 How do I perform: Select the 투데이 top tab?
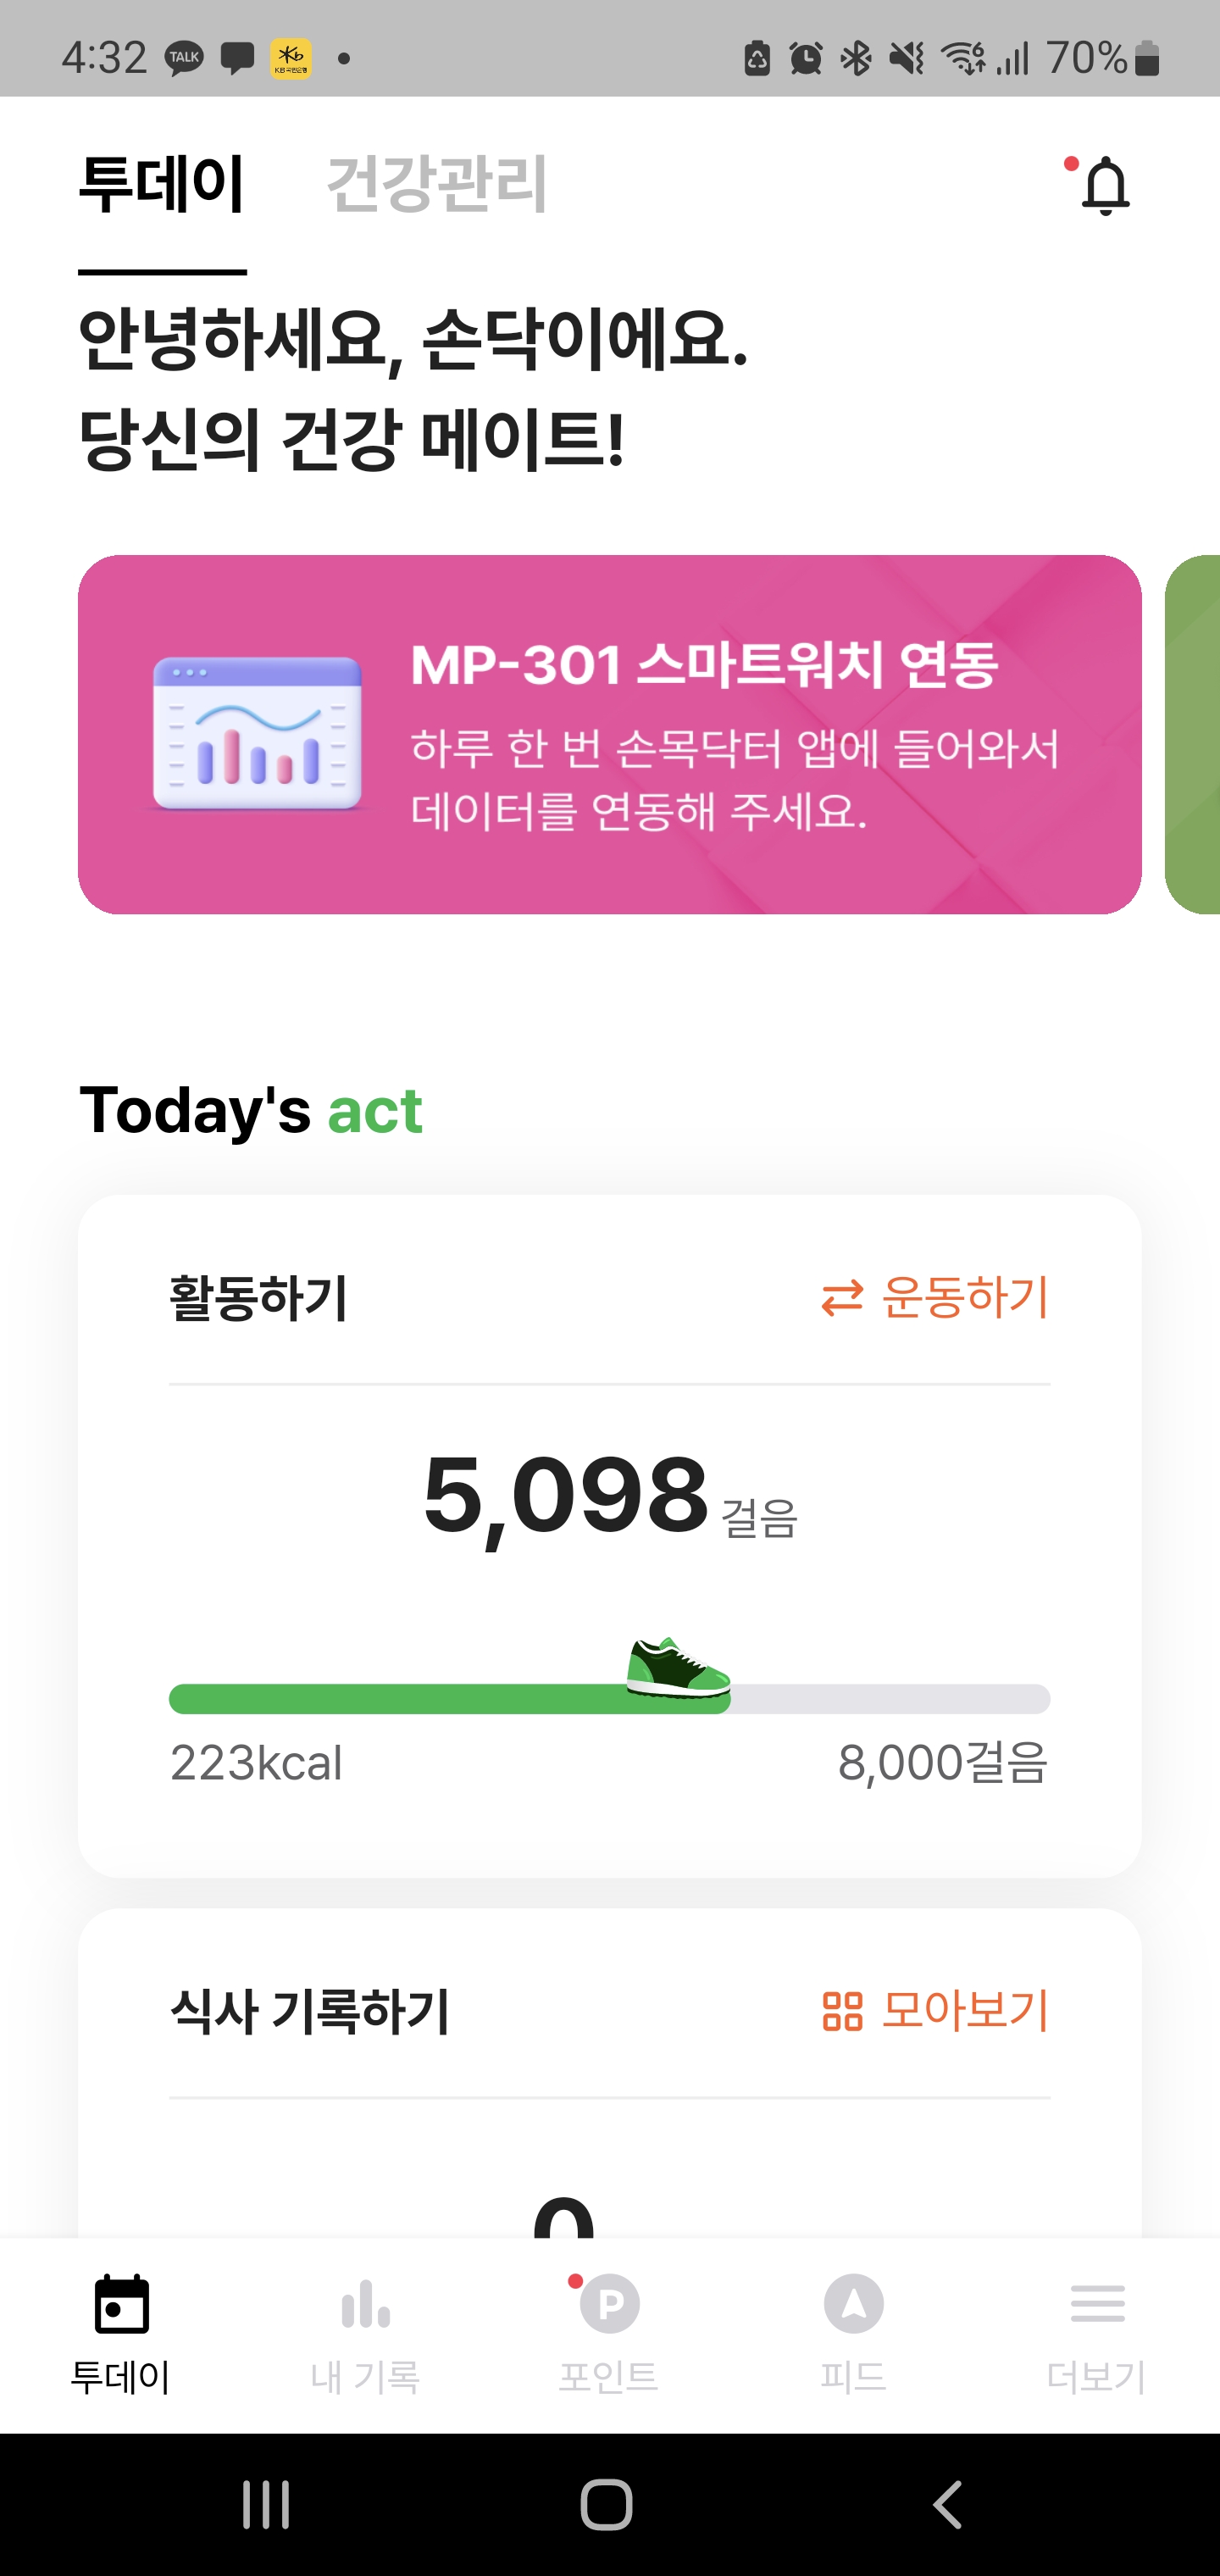(162, 184)
